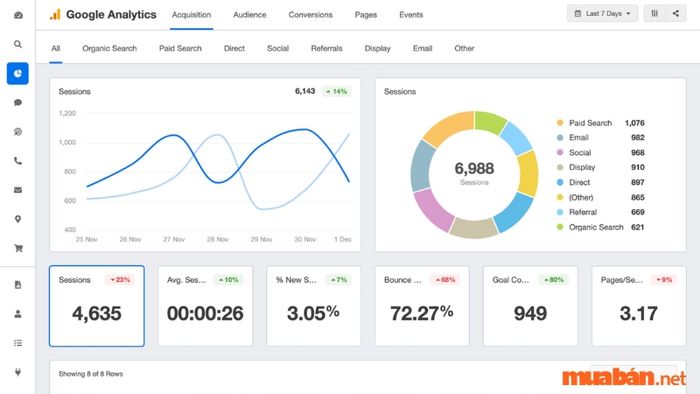Click the search magnifier sidebar icon
Image resolution: width=700 pixels, height=394 pixels.
pos(18,44)
